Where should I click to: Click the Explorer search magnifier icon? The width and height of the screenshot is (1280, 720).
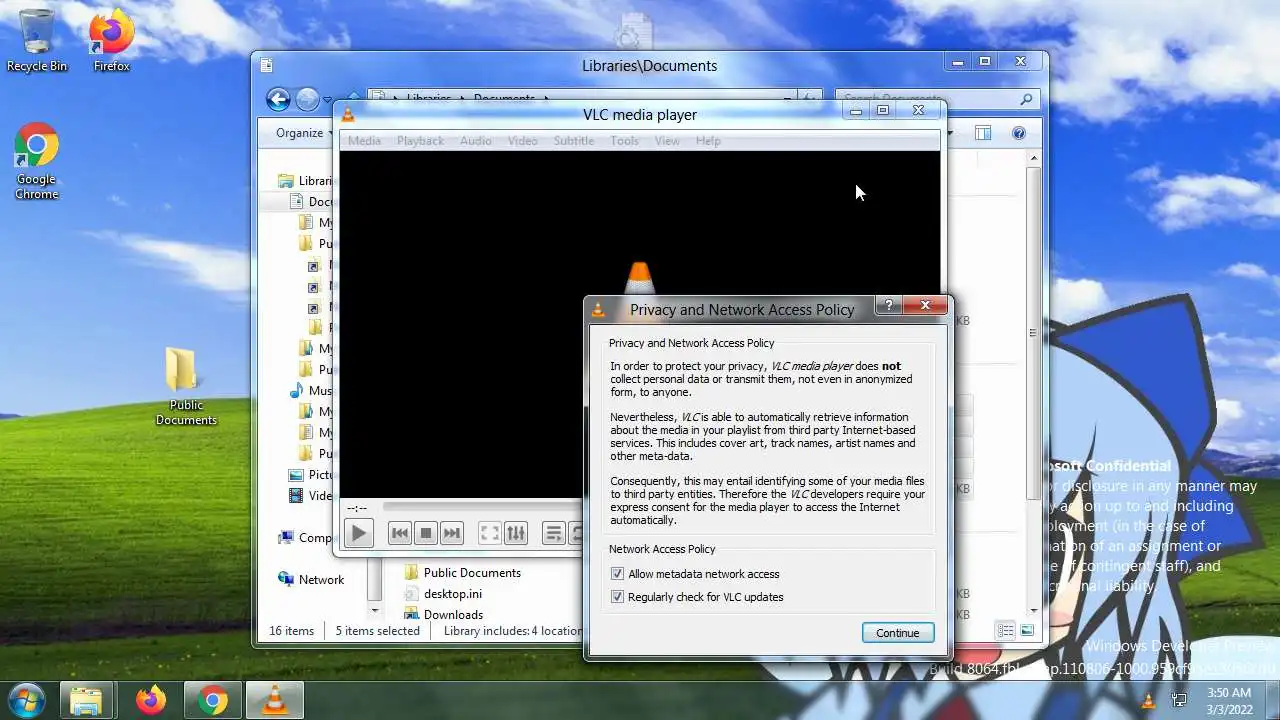[1026, 99]
